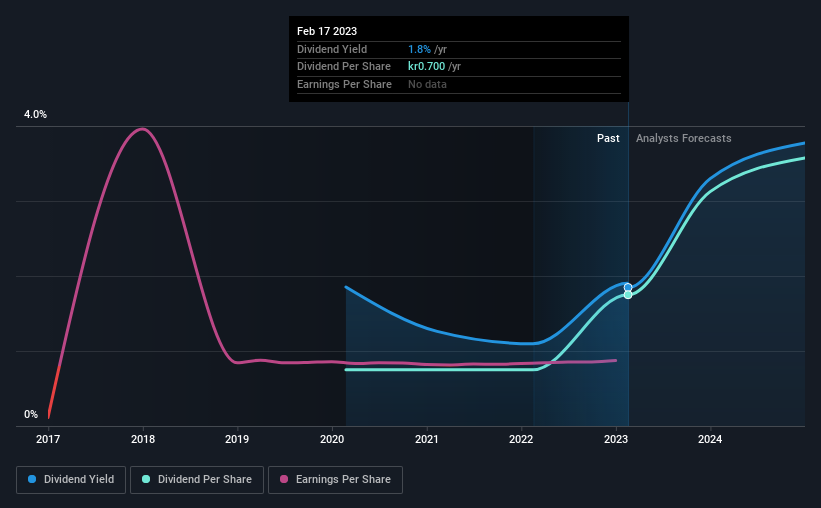
Task: Click the Analysts Forecasts label
Action: (683, 138)
